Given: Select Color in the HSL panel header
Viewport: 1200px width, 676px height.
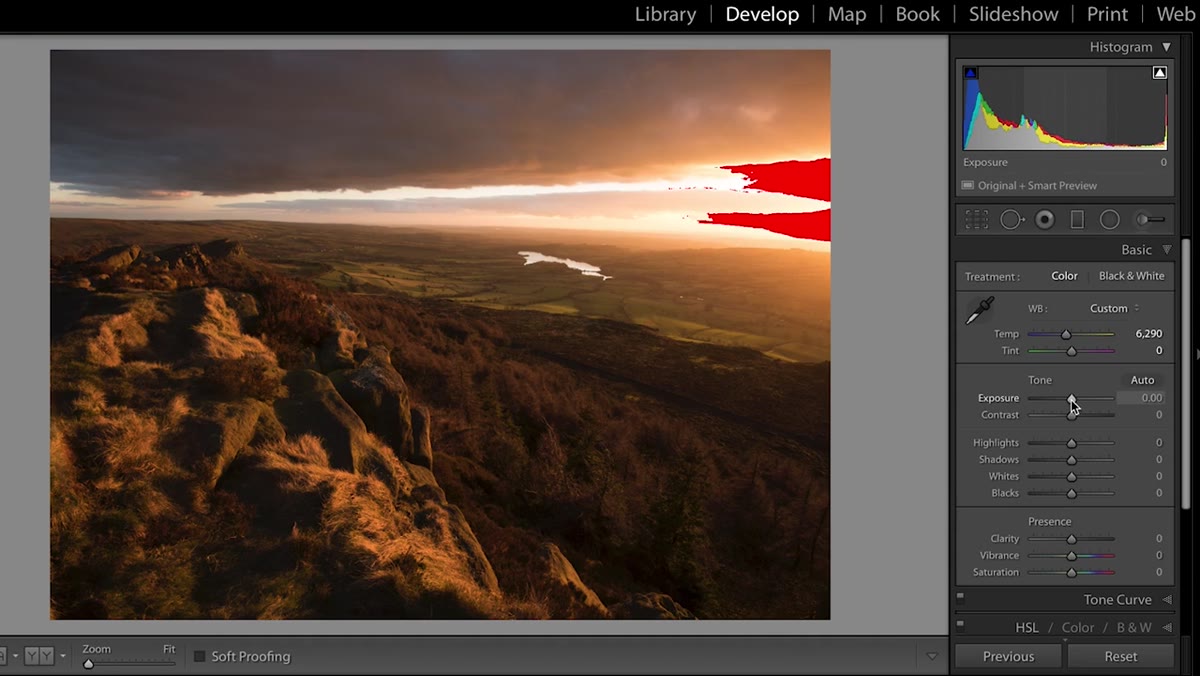Looking at the screenshot, I should [x=1078, y=628].
